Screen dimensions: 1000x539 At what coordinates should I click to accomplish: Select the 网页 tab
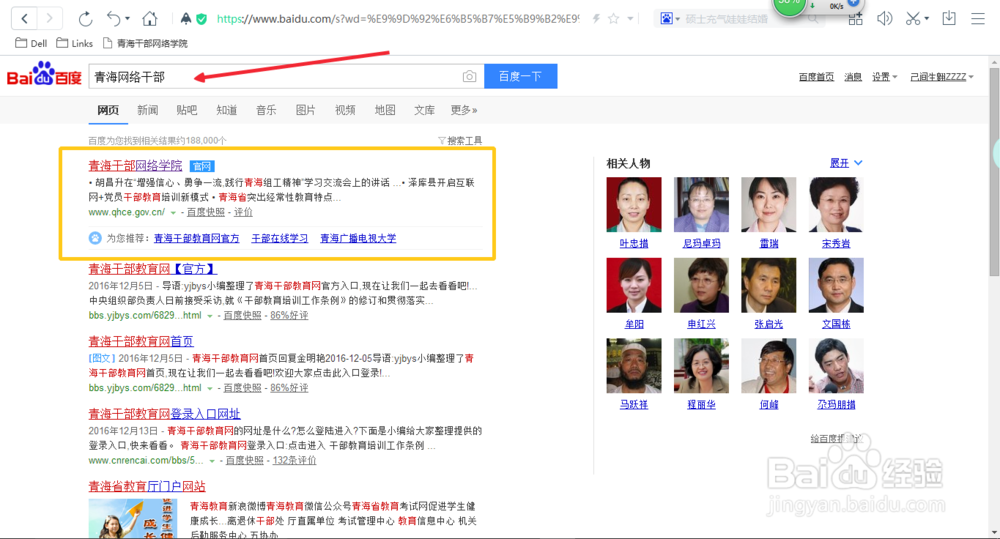(108, 110)
